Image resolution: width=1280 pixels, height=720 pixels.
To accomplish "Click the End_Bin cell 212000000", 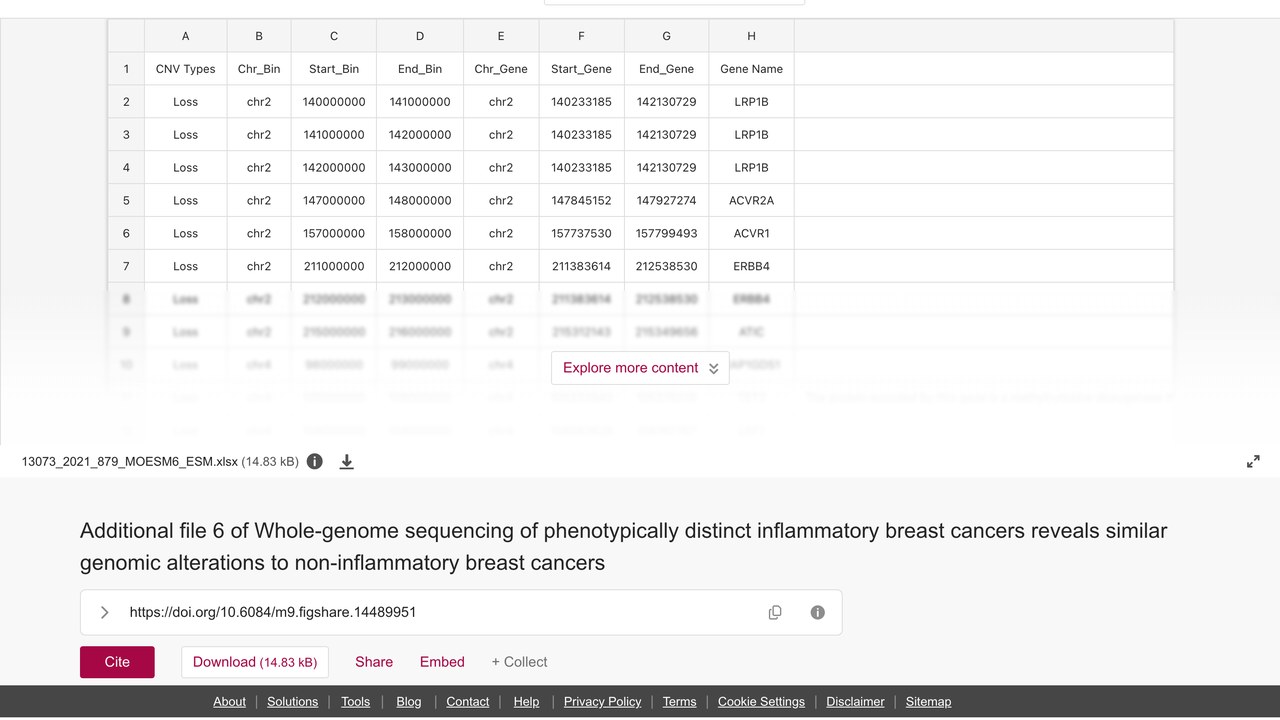I will click(x=420, y=266).
